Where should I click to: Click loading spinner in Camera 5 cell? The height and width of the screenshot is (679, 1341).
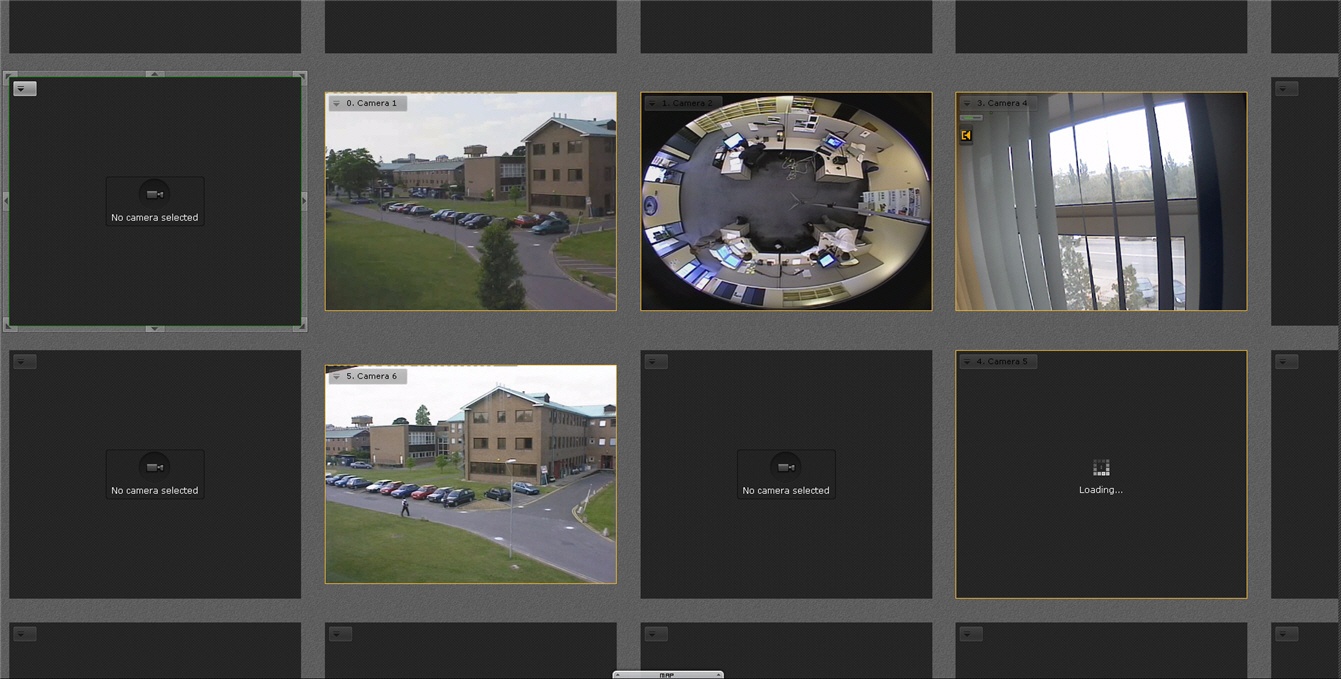tap(1101, 467)
